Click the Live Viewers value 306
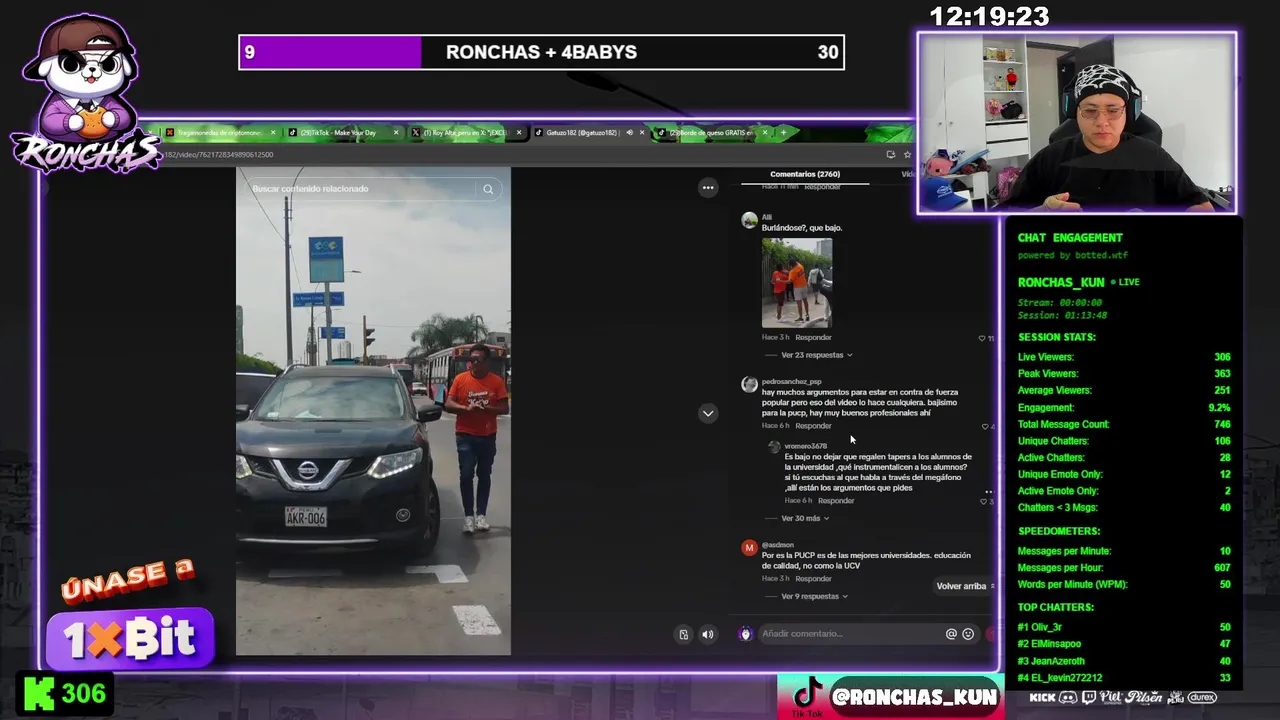The height and width of the screenshot is (720, 1280). tap(1222, 357)
